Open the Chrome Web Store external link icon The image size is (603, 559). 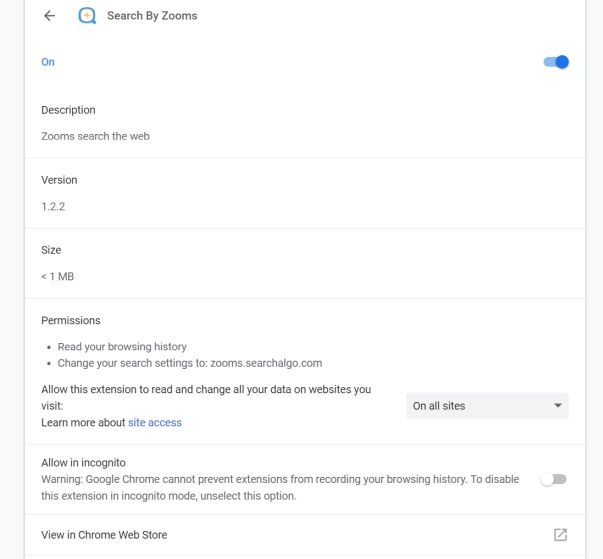560,535
